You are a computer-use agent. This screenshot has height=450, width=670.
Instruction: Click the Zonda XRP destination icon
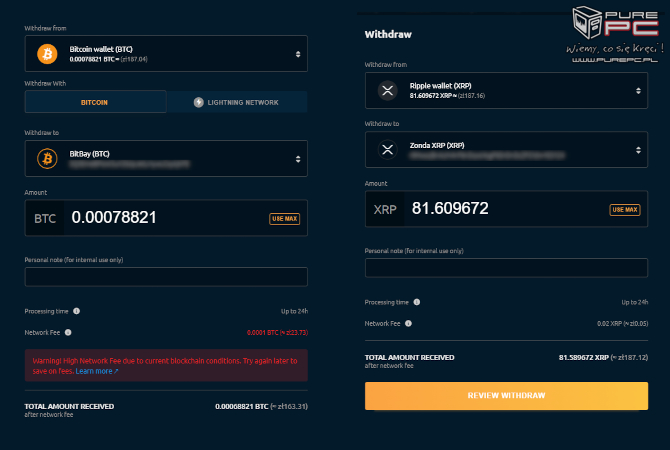[388, 150]
